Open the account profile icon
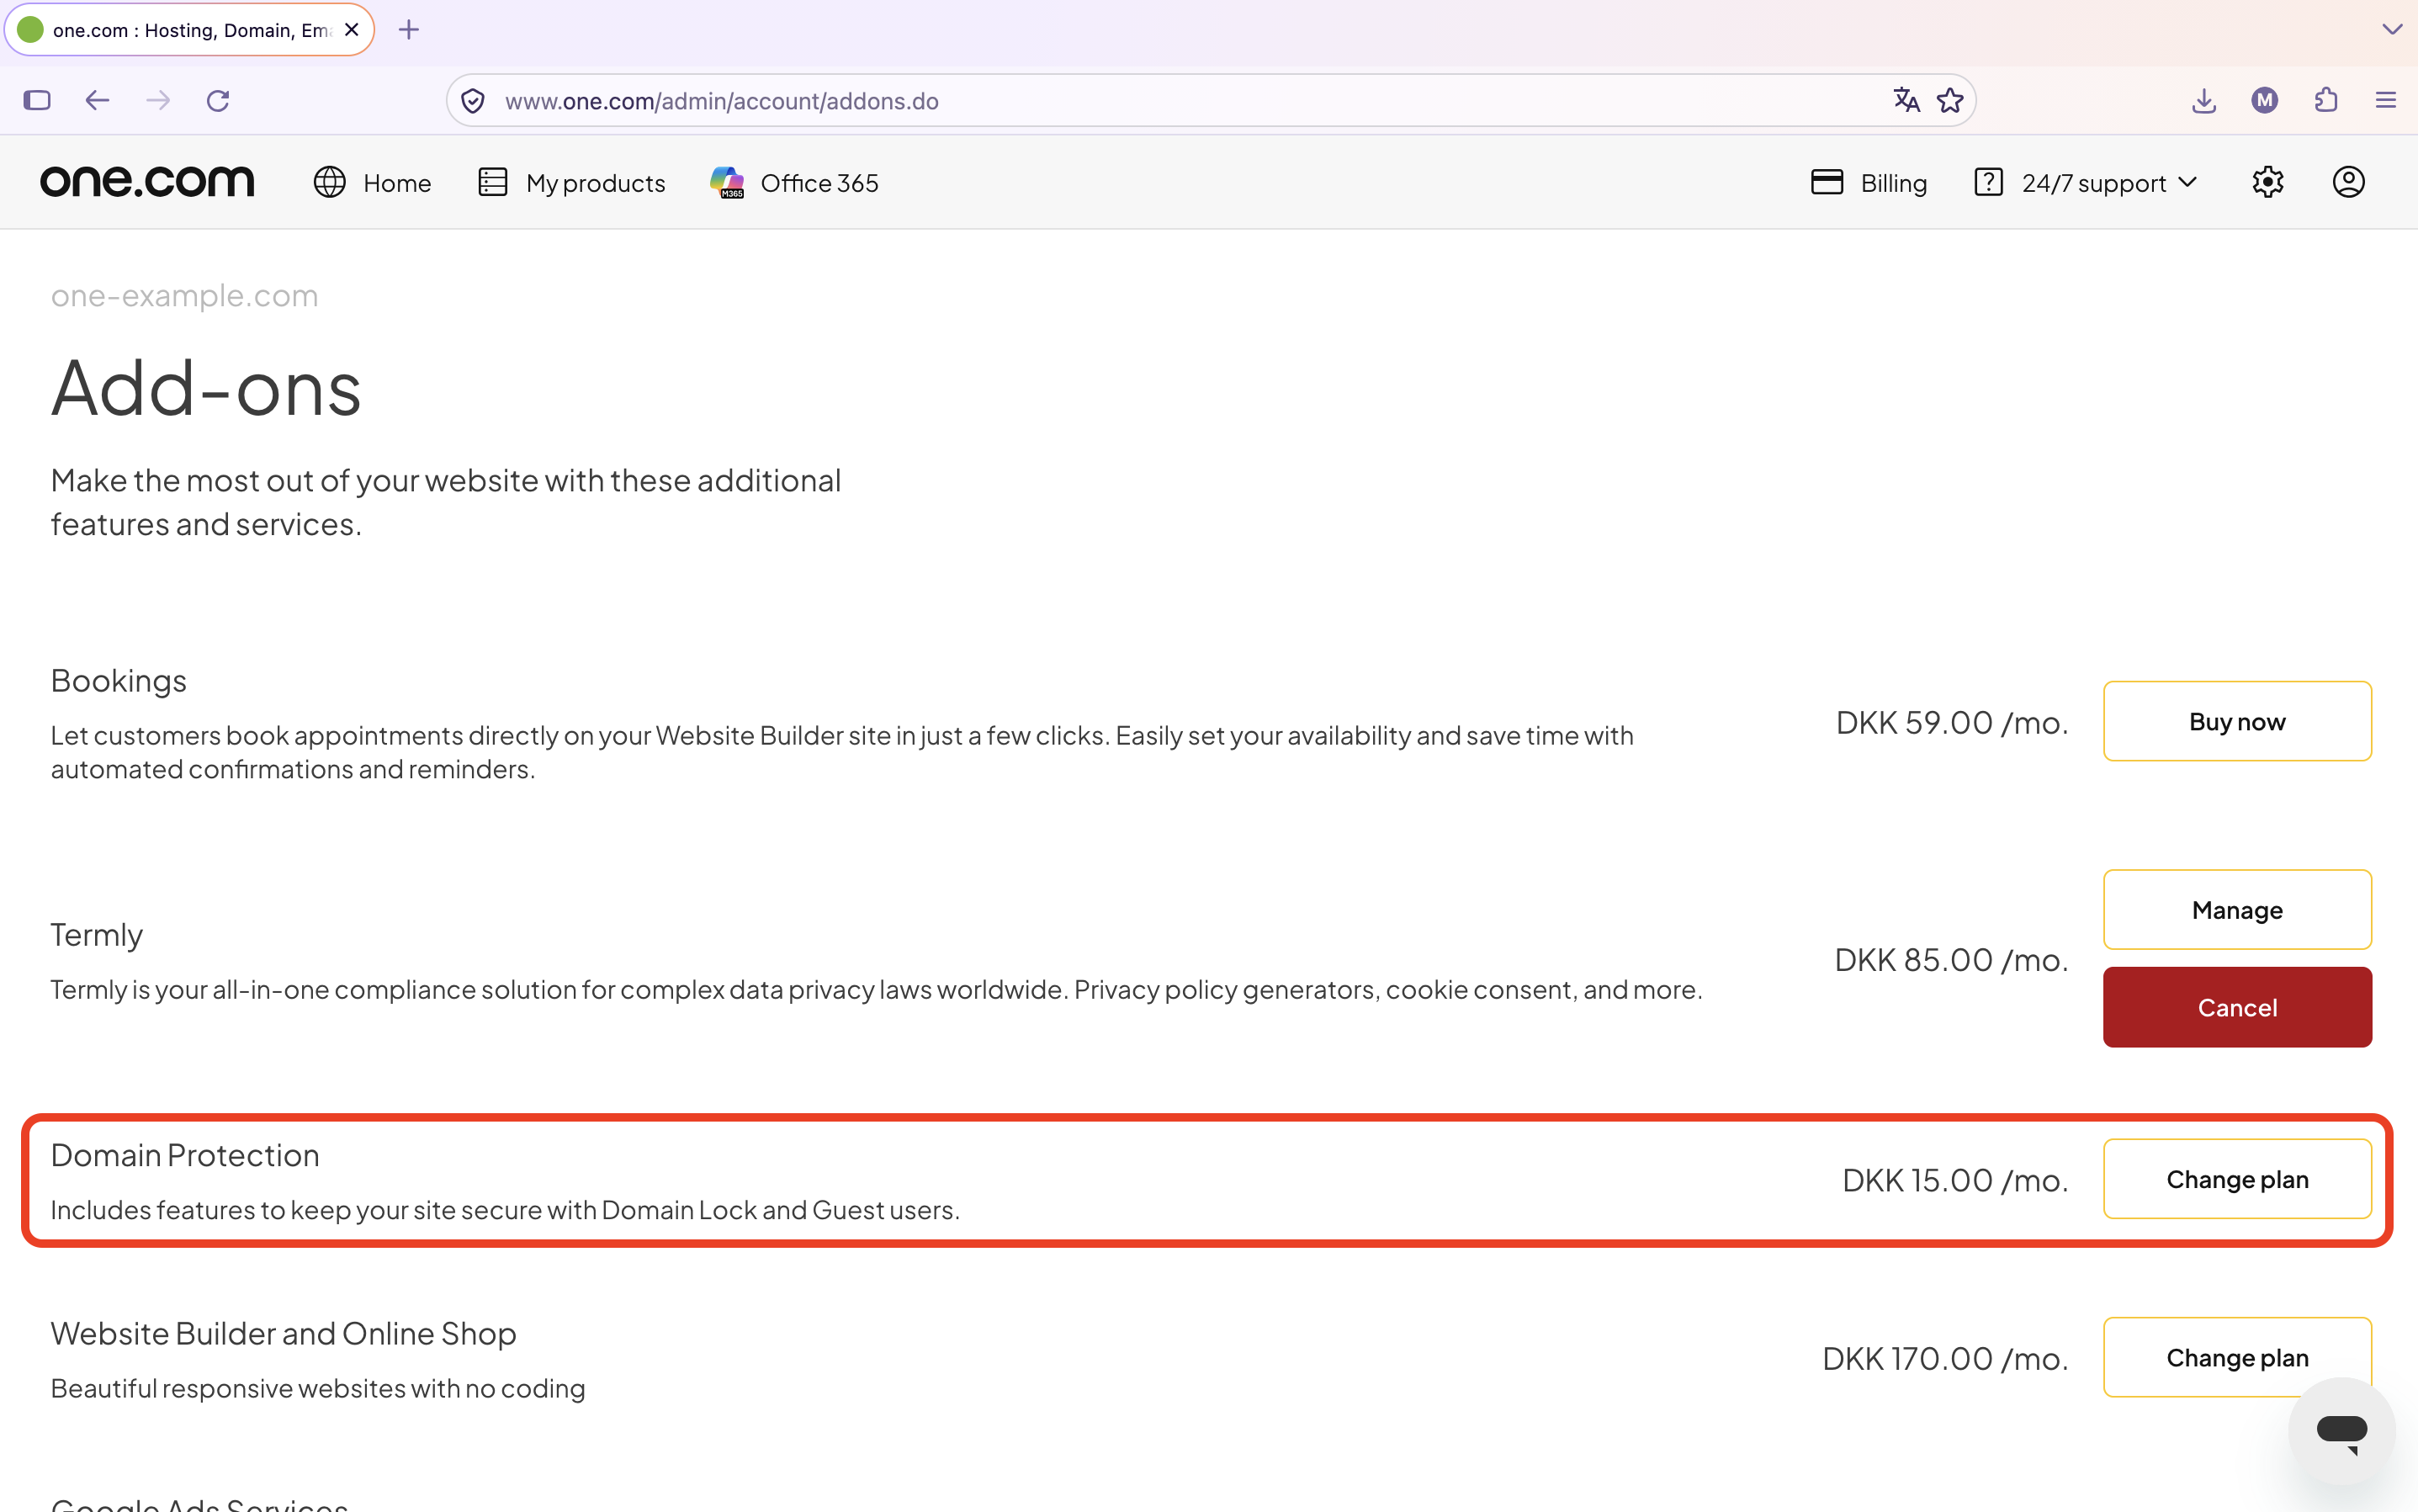Viewport: 2418px width, 1512px height. 2348,182
